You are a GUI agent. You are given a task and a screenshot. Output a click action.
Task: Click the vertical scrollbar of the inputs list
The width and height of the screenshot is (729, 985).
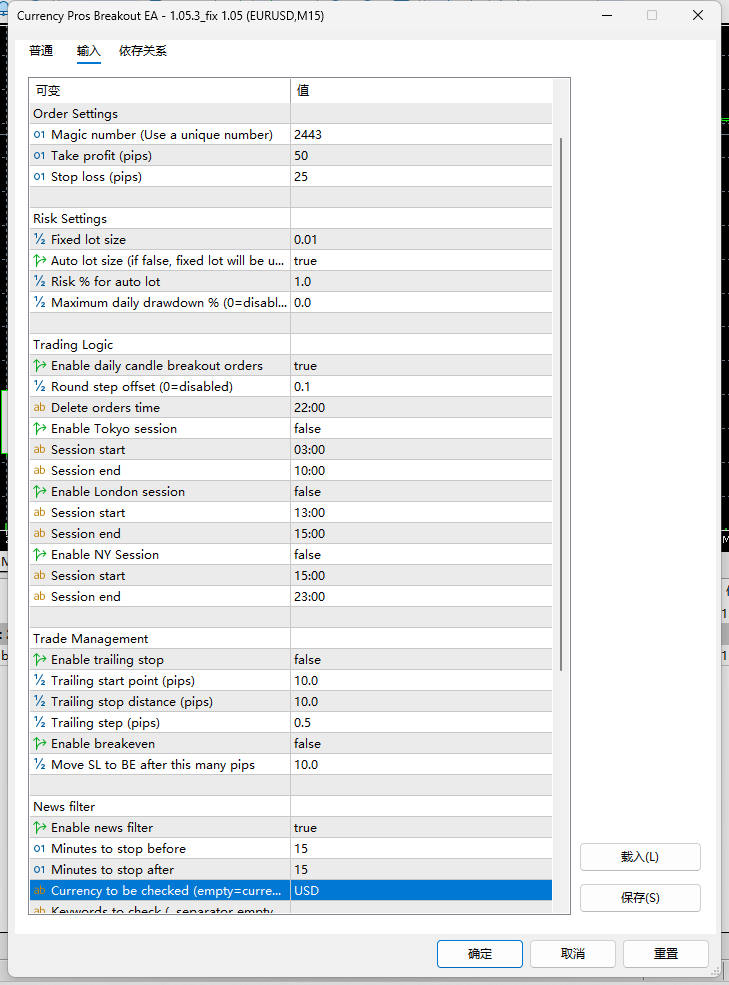click(561, 404)
